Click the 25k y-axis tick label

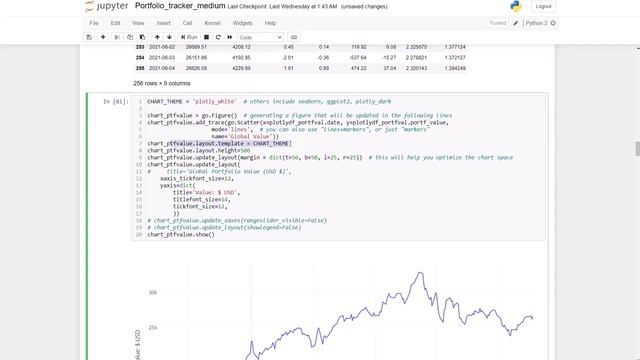pos(153,327)
